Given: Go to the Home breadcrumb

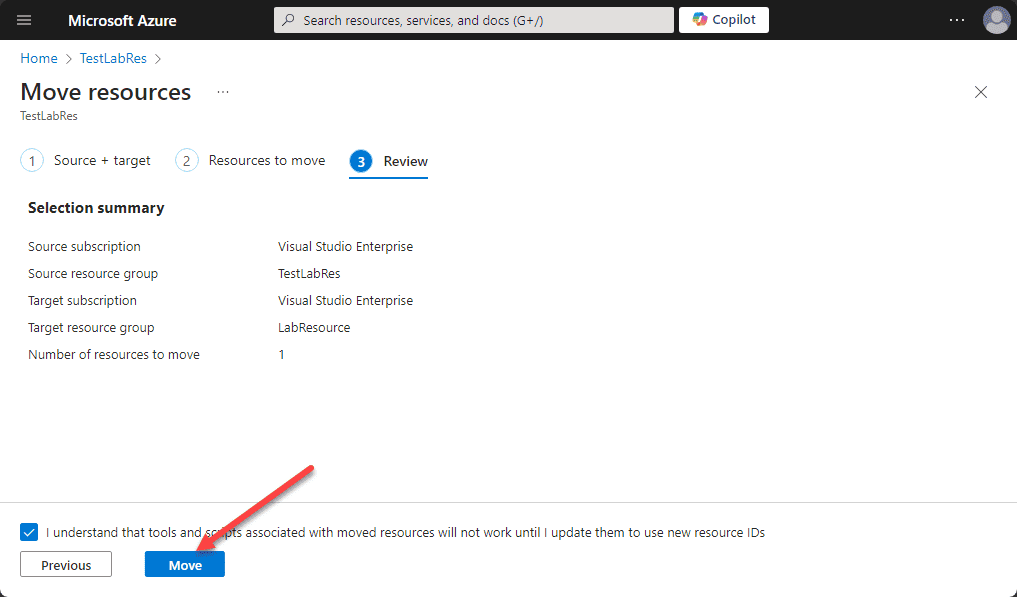Looking at the screenshot, I should pos(39,58).
